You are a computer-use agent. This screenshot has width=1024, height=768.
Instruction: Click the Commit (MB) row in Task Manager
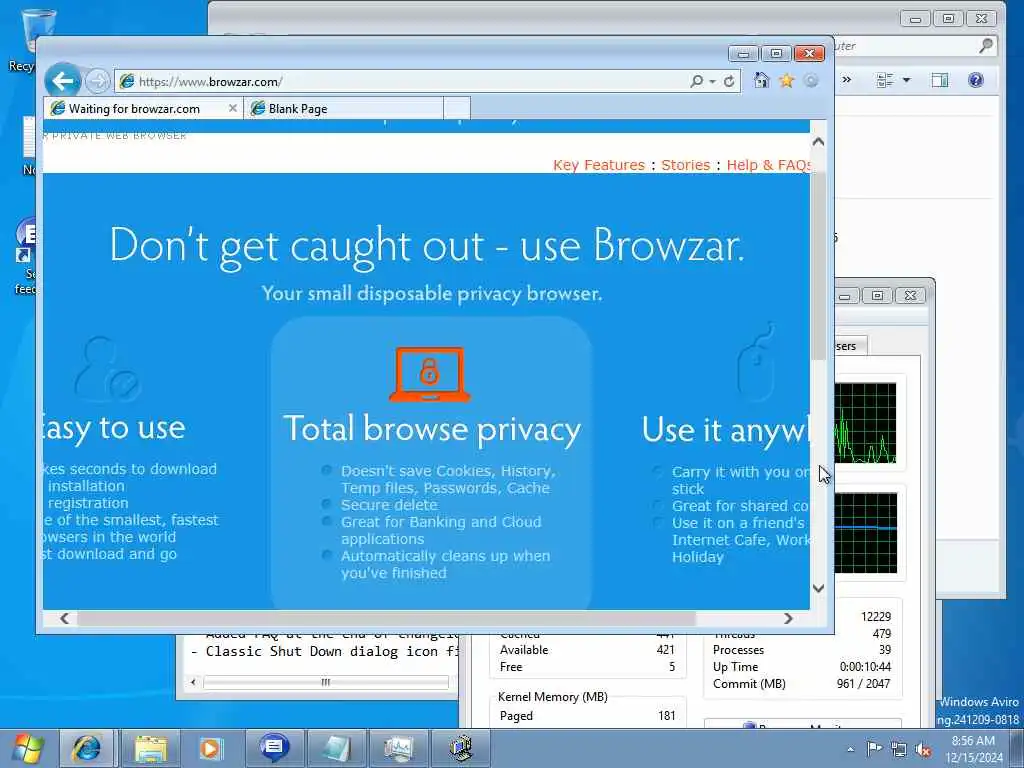tap(801, 684)
